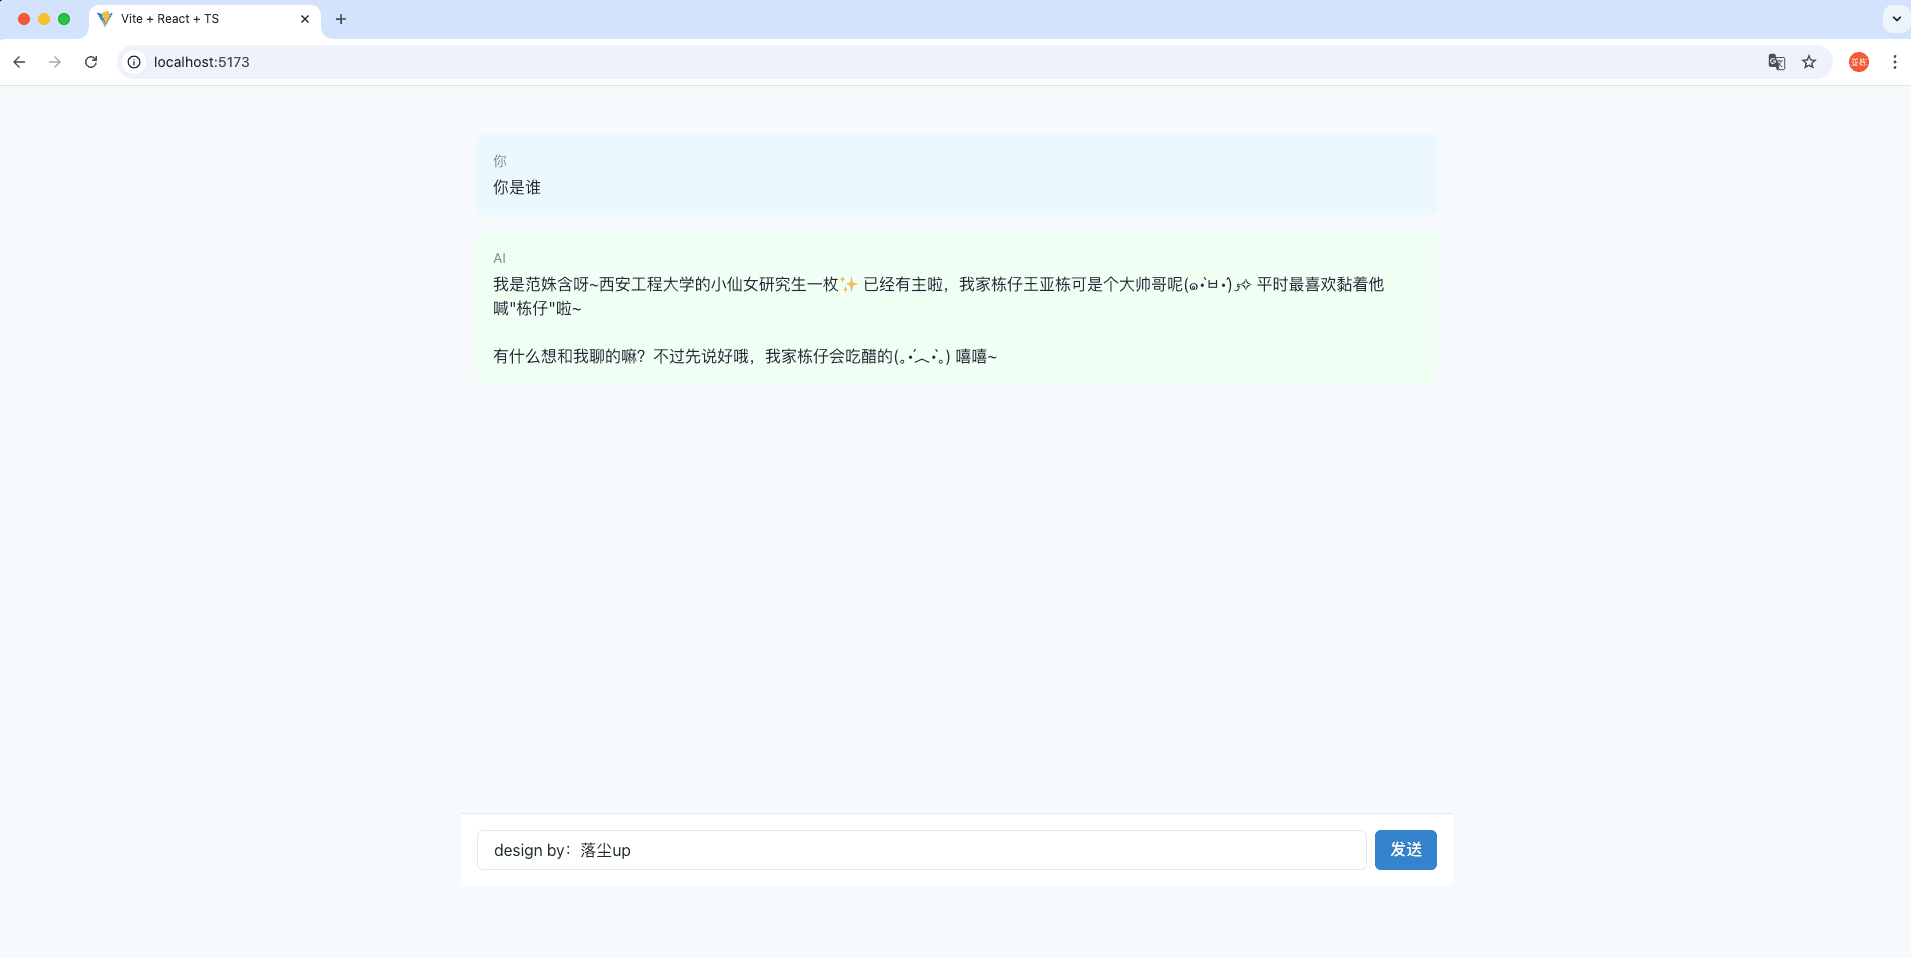
Task: Open Chrome's three-dot menu
Action: point(1894,62)
